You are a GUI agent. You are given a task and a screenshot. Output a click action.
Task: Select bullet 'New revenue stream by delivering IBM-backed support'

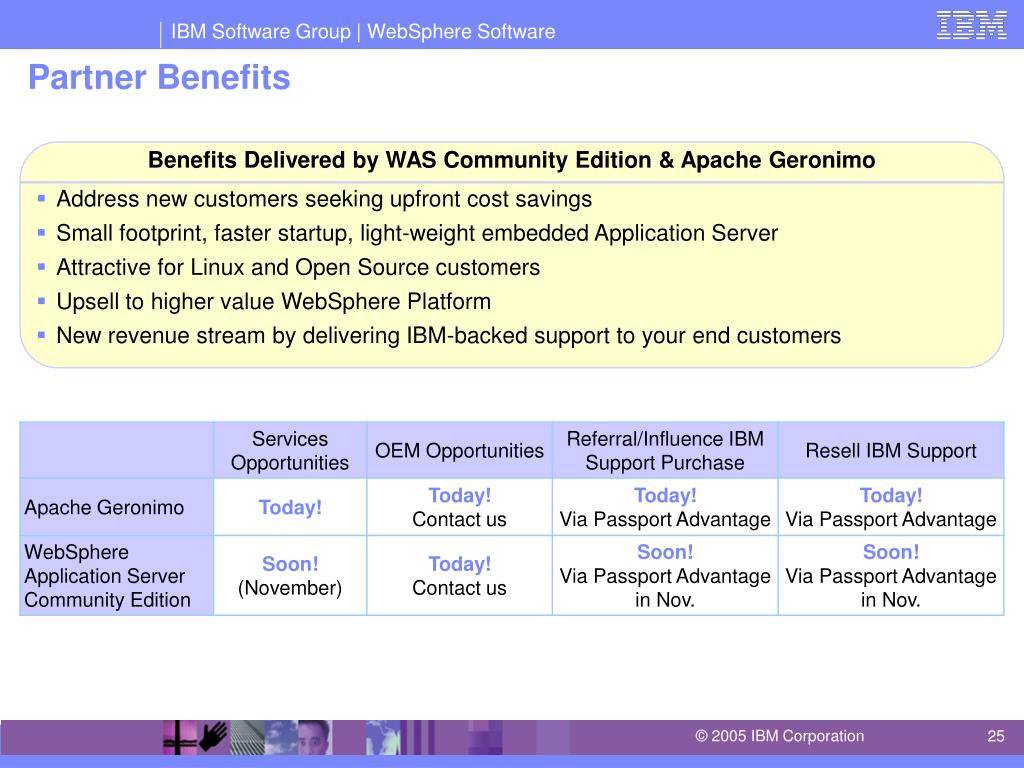(x=449, y=335)
